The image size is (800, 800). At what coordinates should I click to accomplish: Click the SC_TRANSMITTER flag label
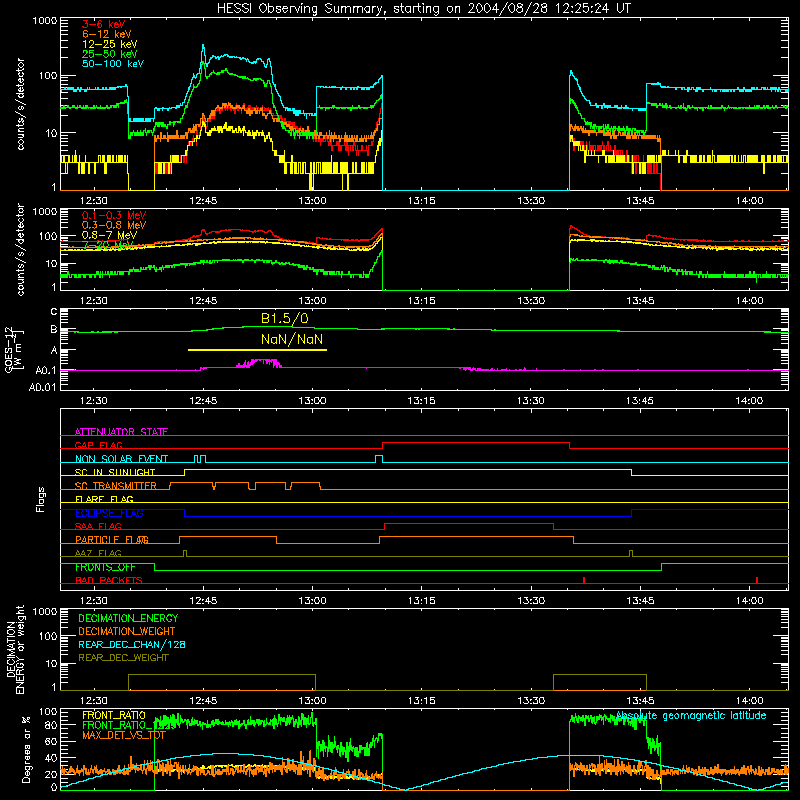tap(116, 486)
